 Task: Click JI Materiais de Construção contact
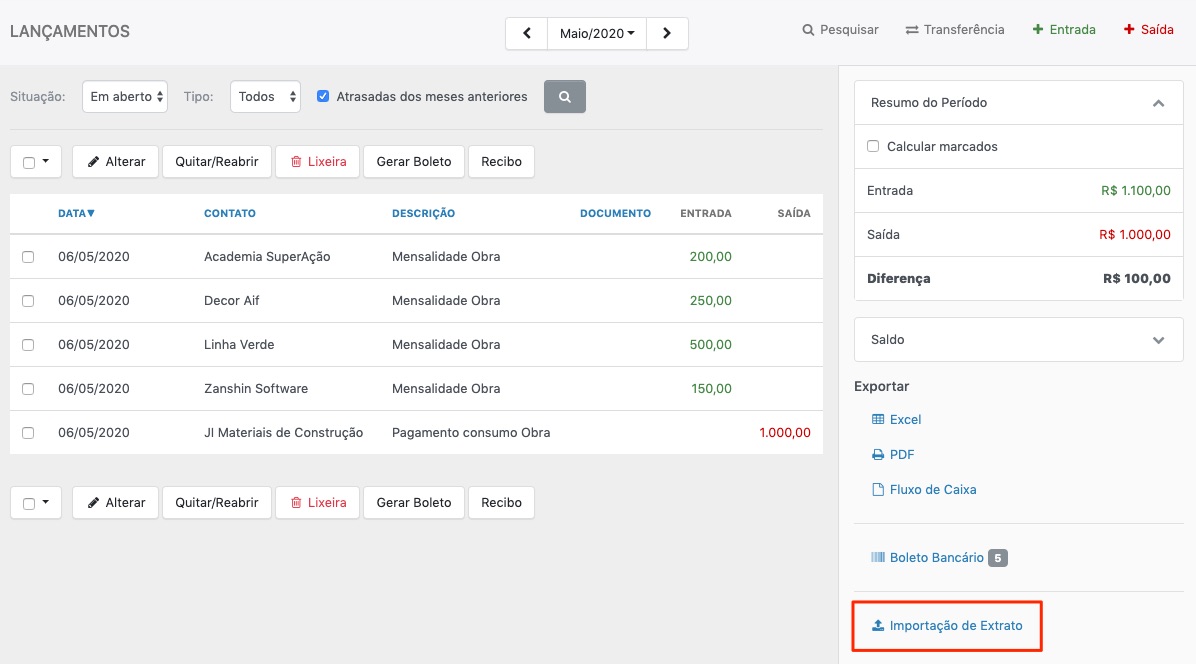(283, 433)
